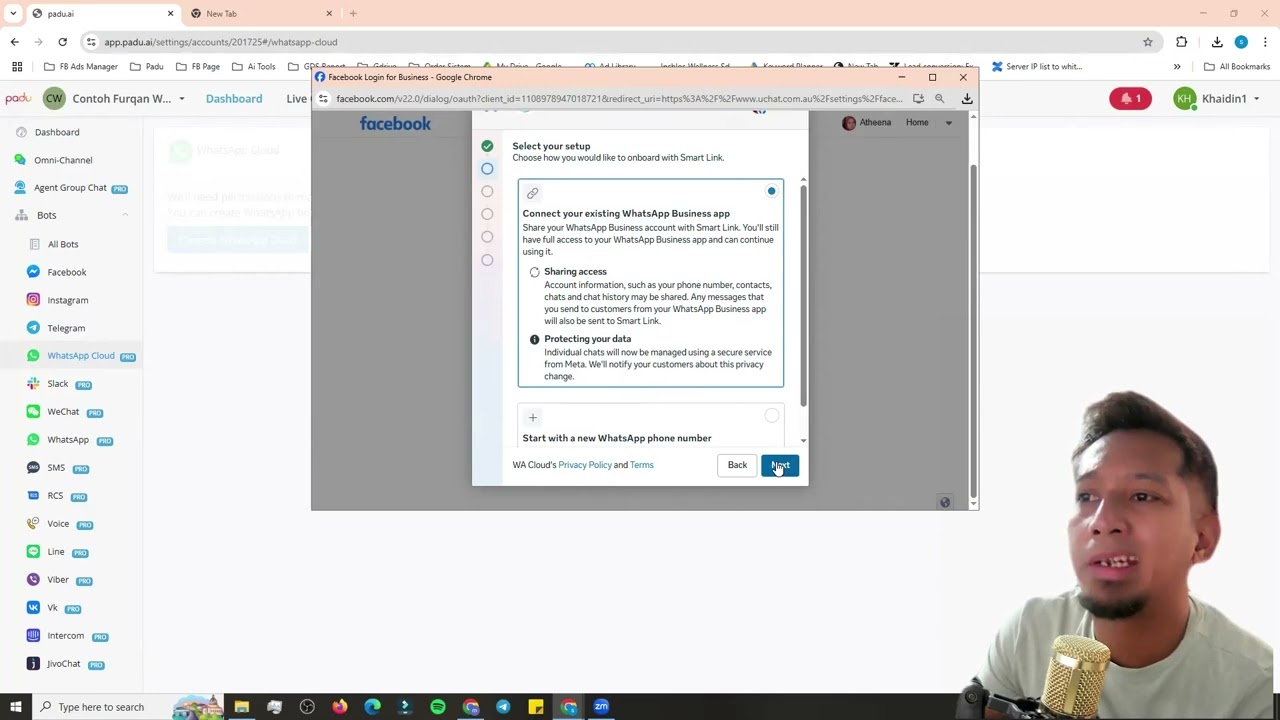Open the Privacy Policy link
Image resolution: width=1280 pixels, height=720 pixels.
coord(585,465)
